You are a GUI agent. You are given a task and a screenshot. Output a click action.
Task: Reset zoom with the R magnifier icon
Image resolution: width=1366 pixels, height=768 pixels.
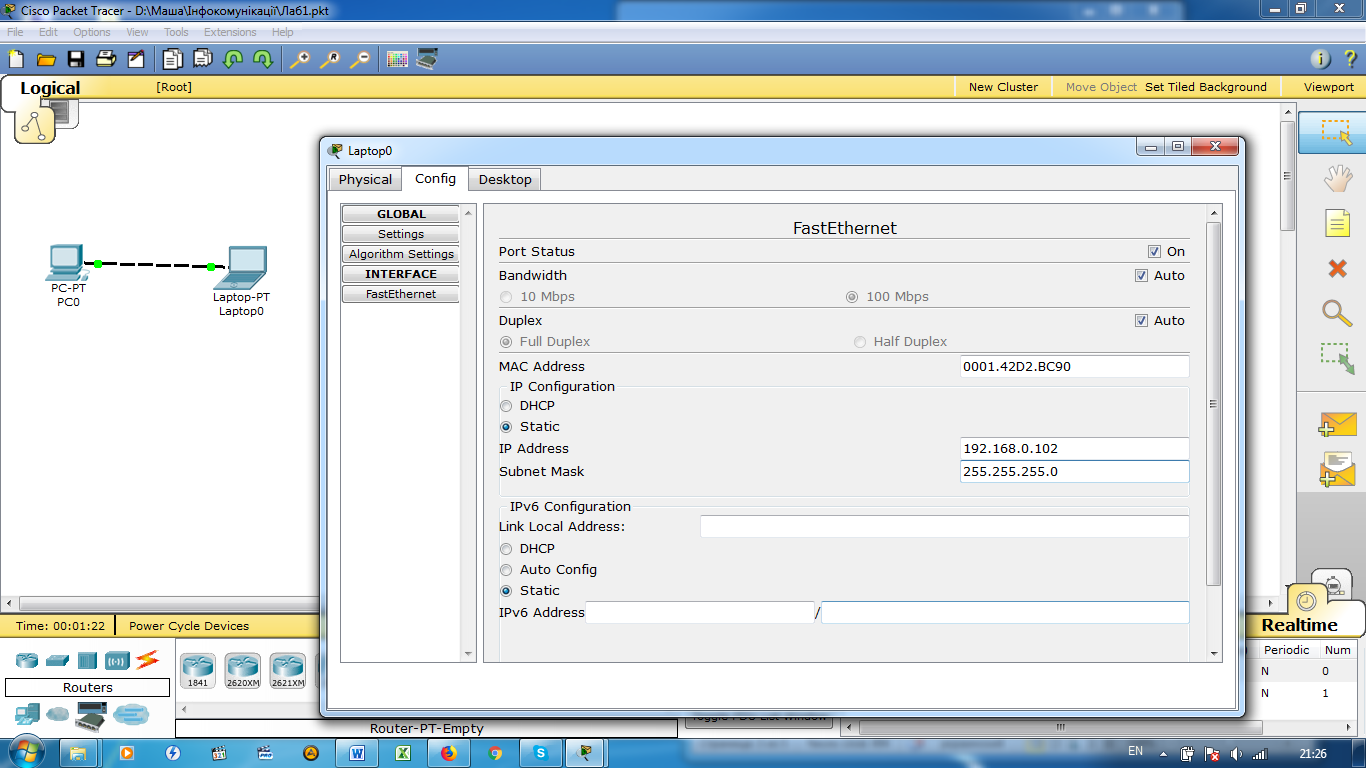click(329, 59)
